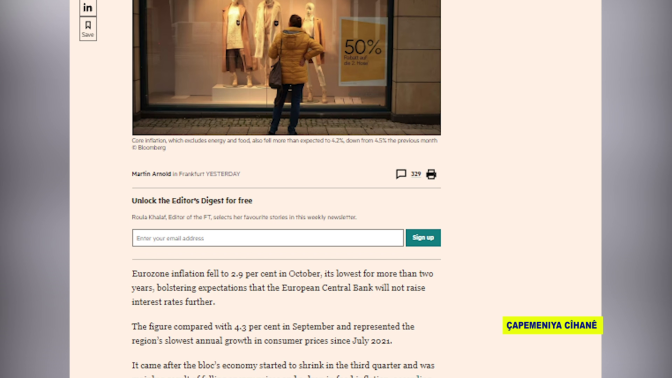This screenshot has height=378, width=672.
Task: Print the article using printer icon
Action: (x=431, y=174)
